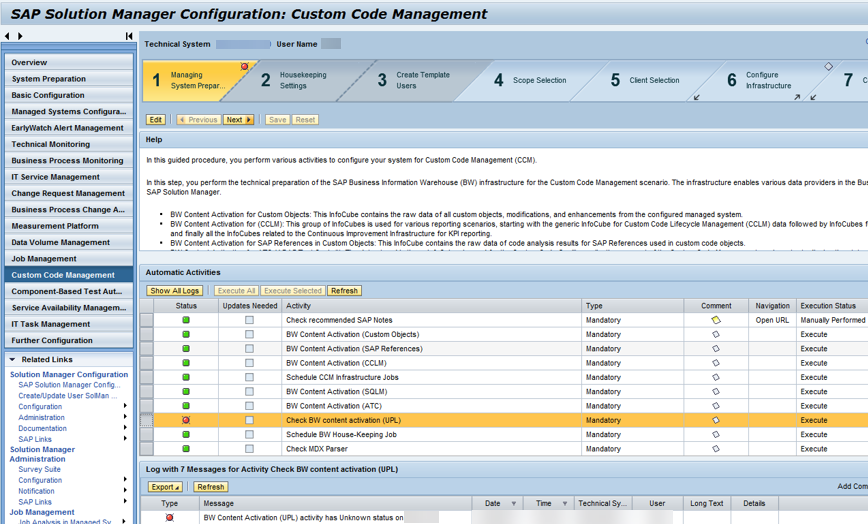This screenshot has width=868, height=524.
Task: Click the Edit button
Action: click(x=156, y=120)
